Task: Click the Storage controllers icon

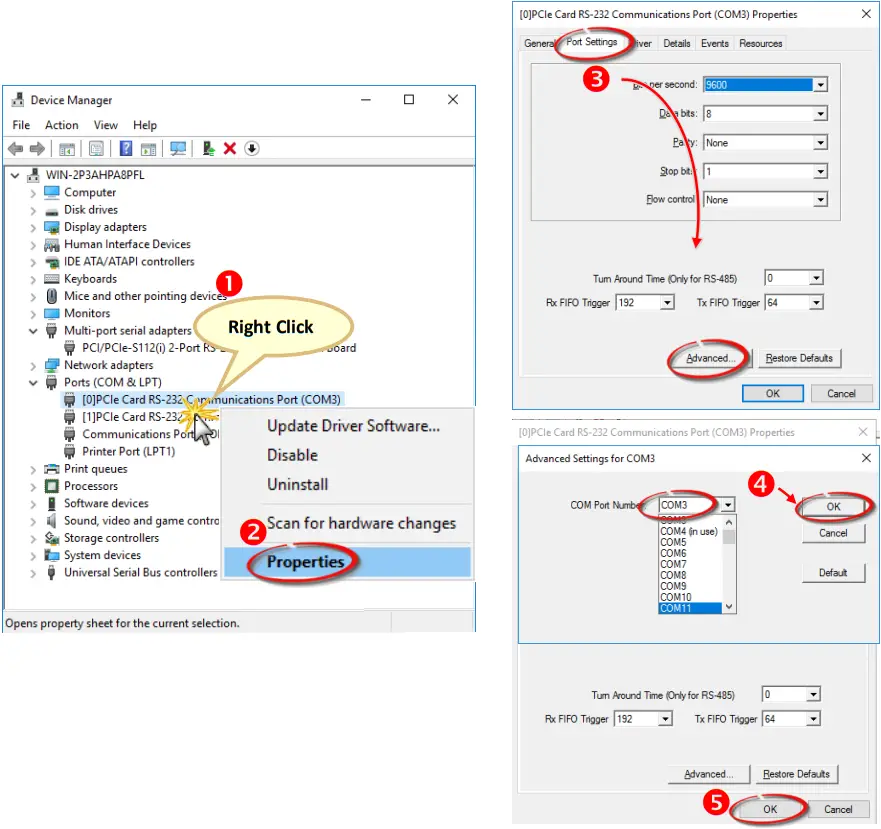Action: point(52,538)
